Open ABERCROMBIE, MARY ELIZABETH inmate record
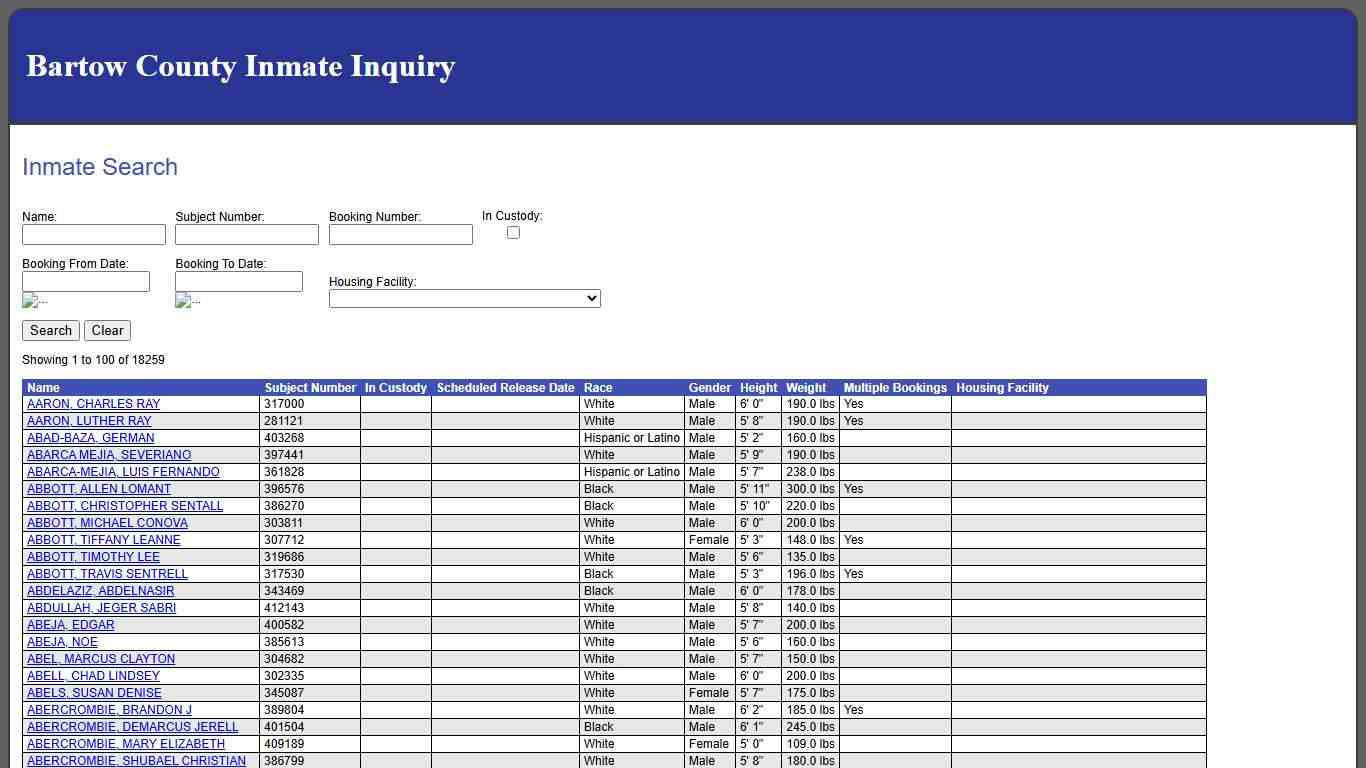This screenshot has width=1366, height=768. (124, 744)
